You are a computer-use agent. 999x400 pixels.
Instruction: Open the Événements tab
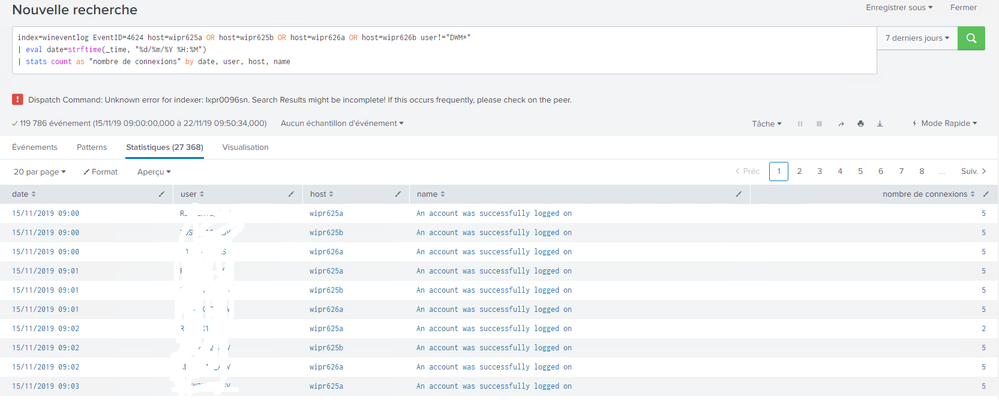[x=34, y=147]
